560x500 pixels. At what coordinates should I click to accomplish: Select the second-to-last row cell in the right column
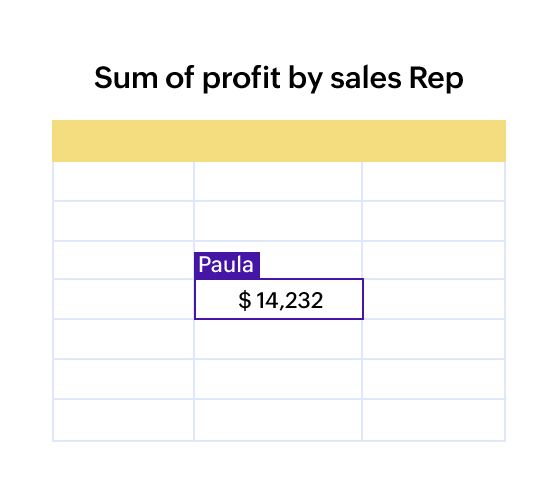click(434, 379)
